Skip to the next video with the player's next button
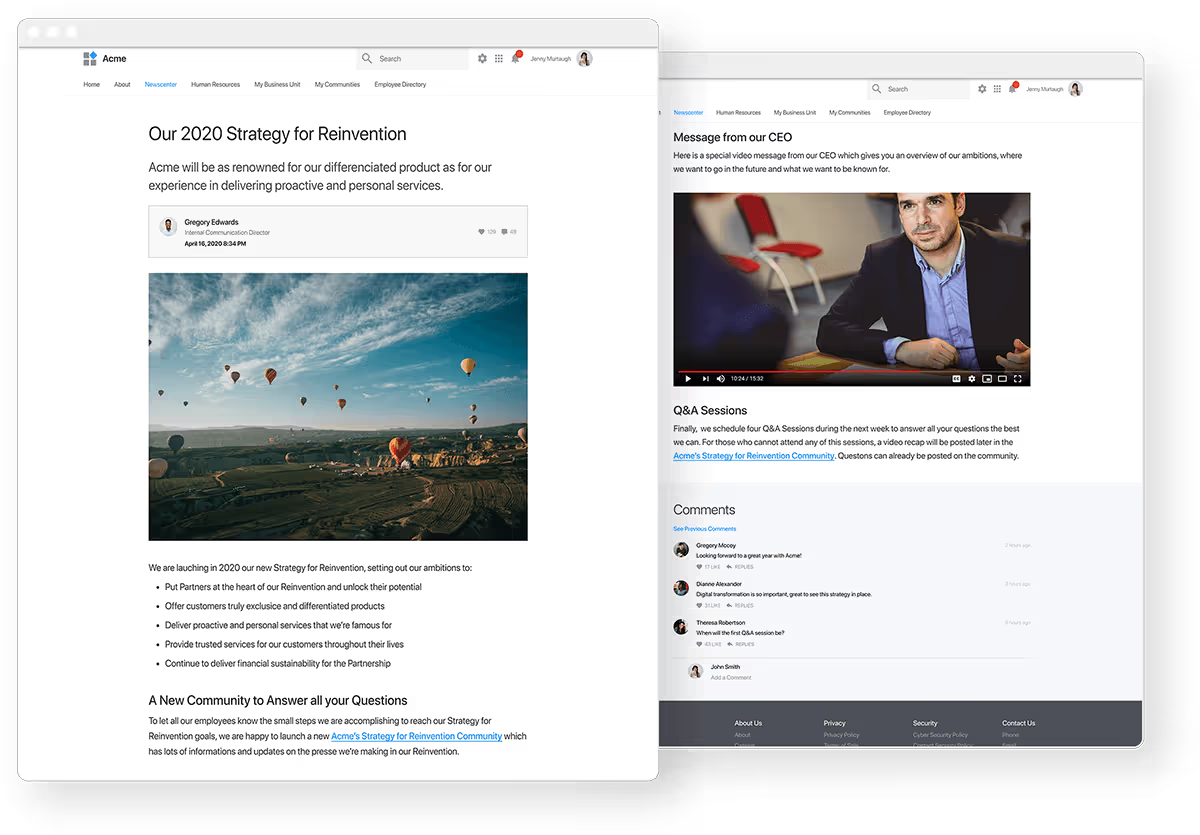The image size is (1200, 835). (x=705, y=379)
